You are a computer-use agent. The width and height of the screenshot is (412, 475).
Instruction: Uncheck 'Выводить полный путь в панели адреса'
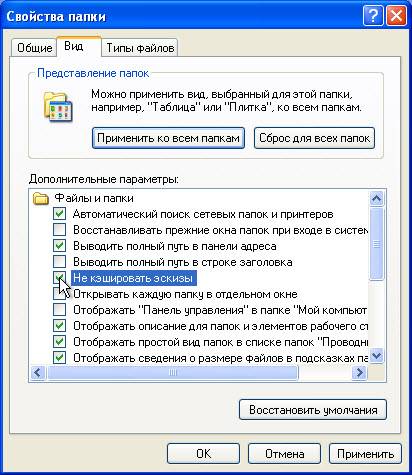(59, 246)
